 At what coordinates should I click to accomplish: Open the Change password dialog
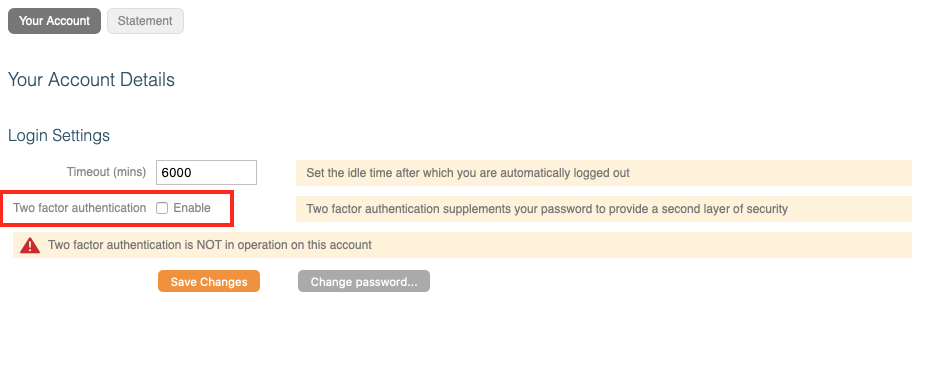[x=364, y=282]
